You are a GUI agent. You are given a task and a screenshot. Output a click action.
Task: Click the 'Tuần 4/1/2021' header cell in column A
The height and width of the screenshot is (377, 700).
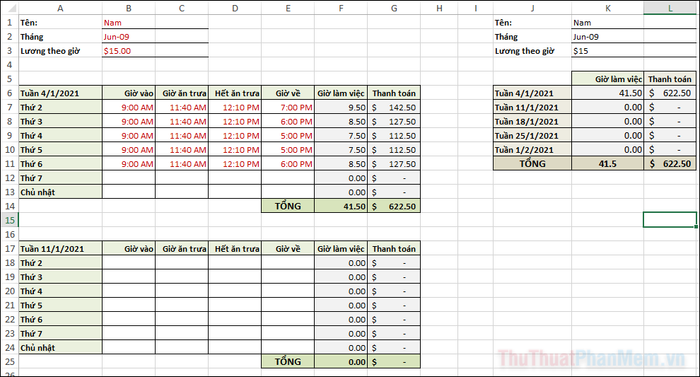tap(60, 93)
